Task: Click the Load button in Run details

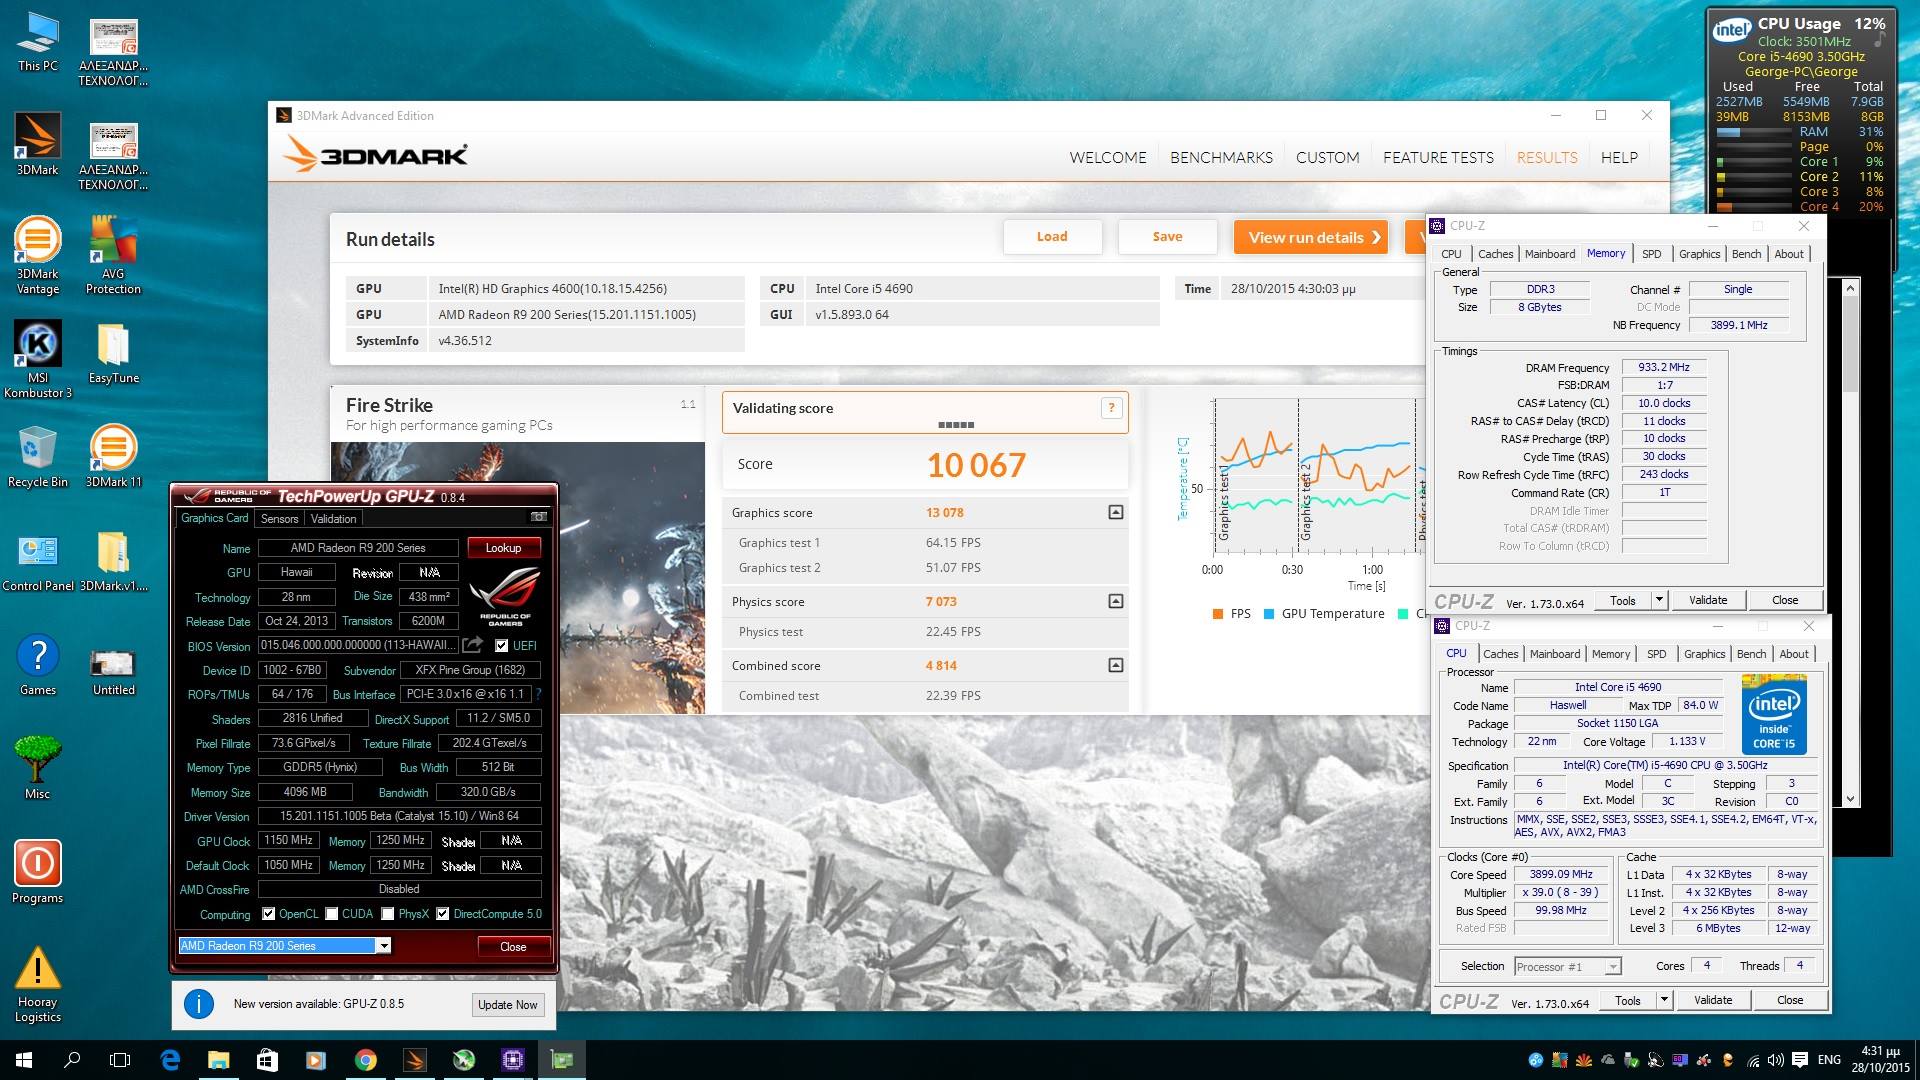Action: pos(1052,237)
